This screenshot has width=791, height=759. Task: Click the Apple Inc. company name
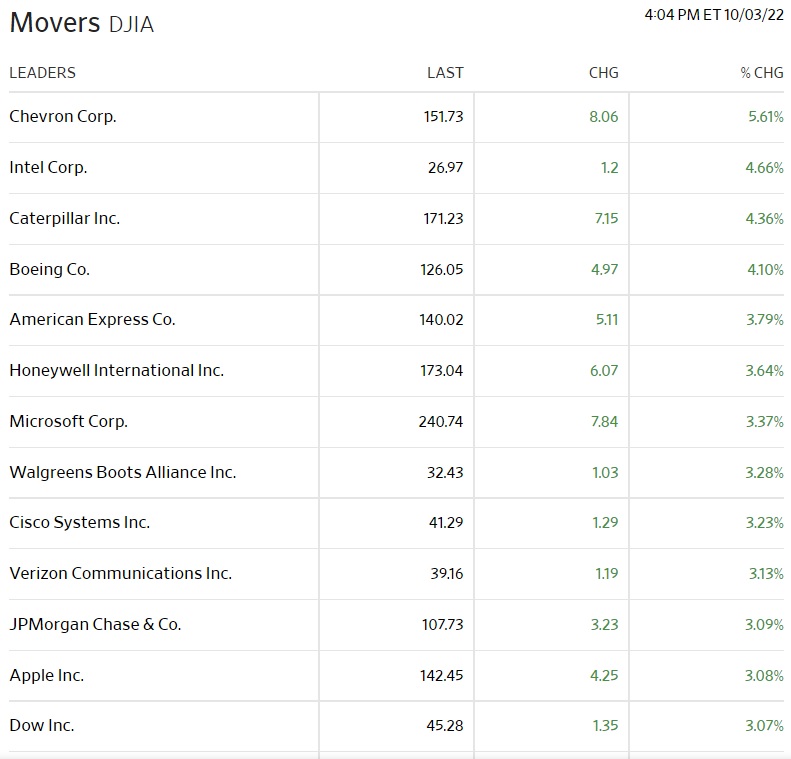click(46, 675)
